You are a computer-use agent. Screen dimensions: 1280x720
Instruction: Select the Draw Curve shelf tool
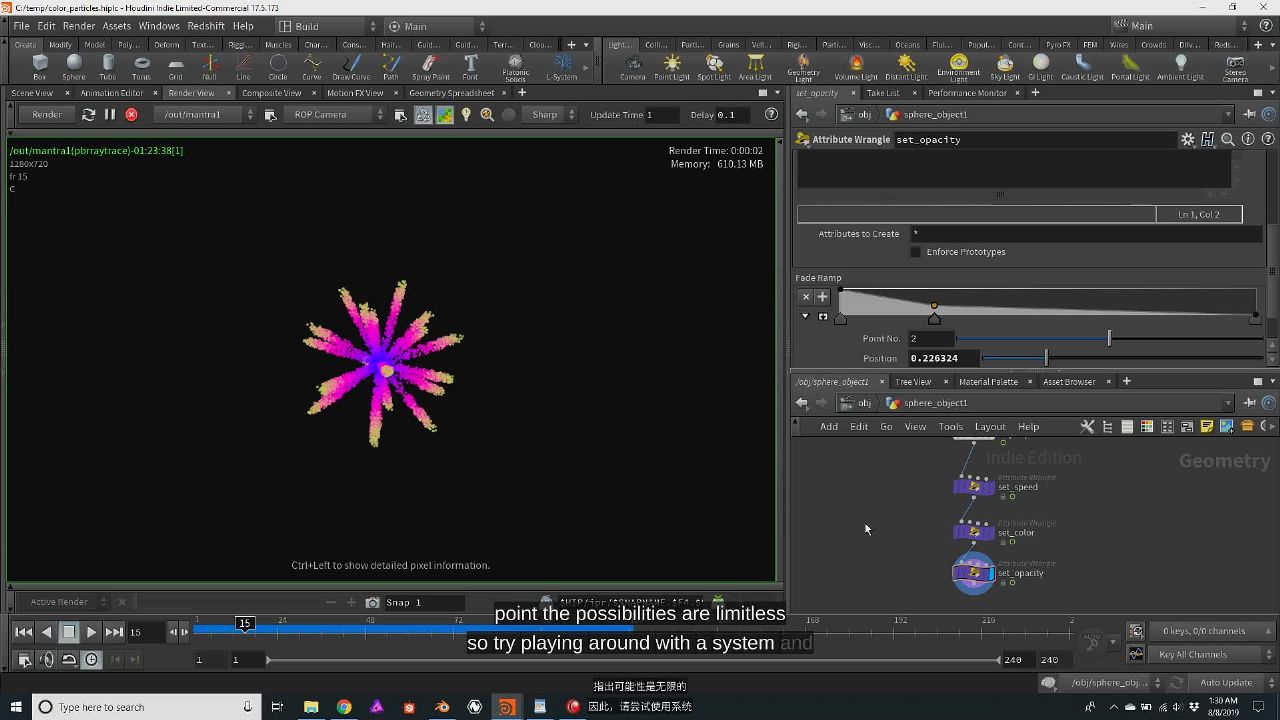pyautogui.click(x=351, y=67)
